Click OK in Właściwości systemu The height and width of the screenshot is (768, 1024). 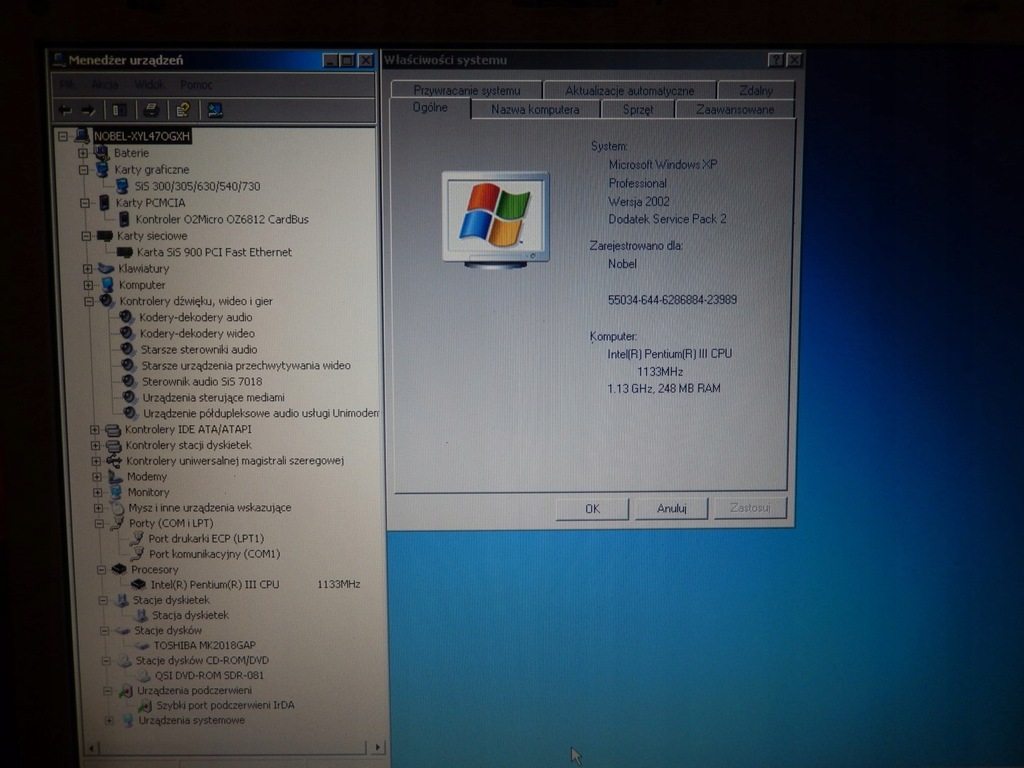[x=592, y=508]
